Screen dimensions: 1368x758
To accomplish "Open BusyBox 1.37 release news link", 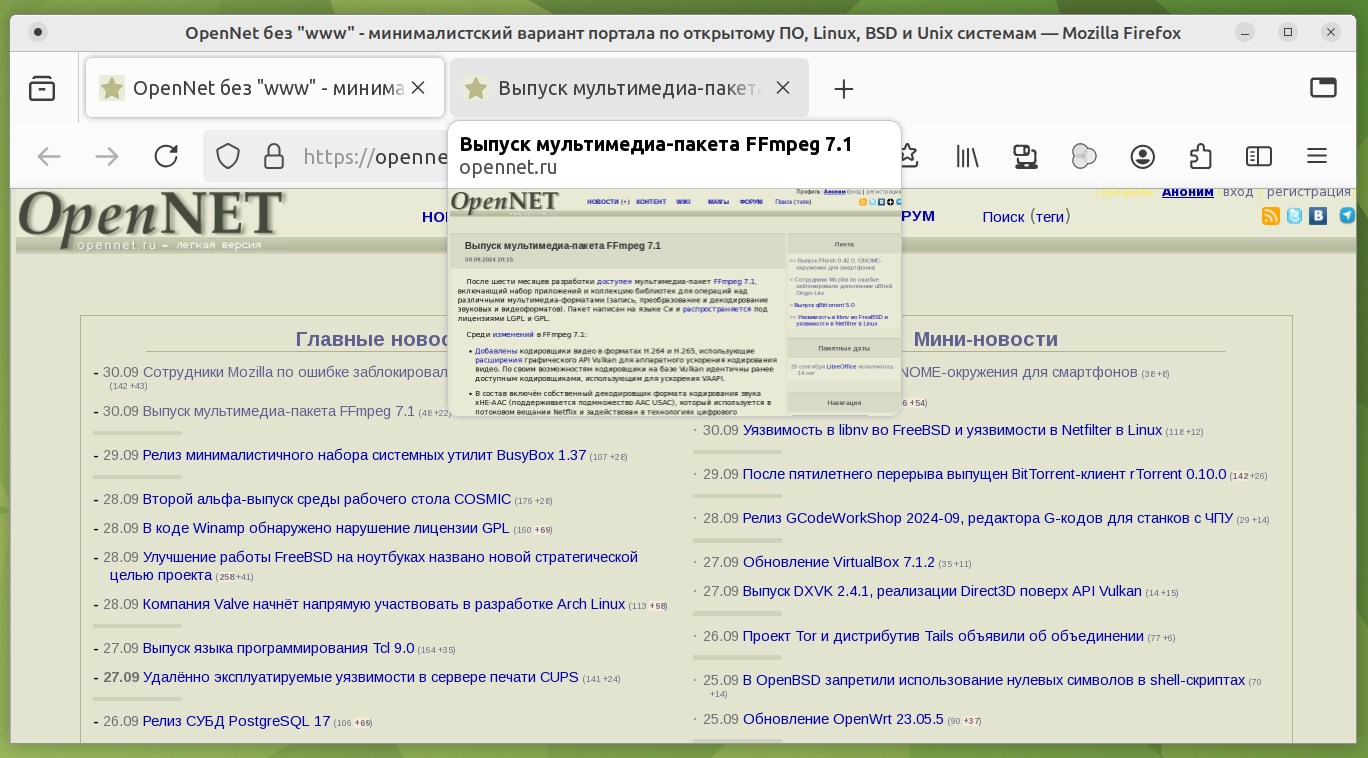I will pyautogui.click(x=364, y=455).
